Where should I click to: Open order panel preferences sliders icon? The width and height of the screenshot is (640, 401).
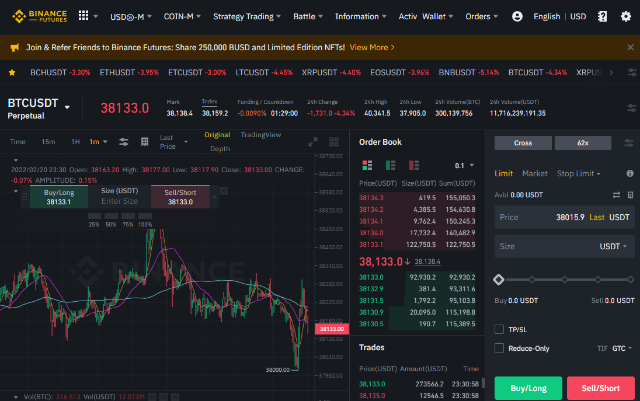(629, 143)
